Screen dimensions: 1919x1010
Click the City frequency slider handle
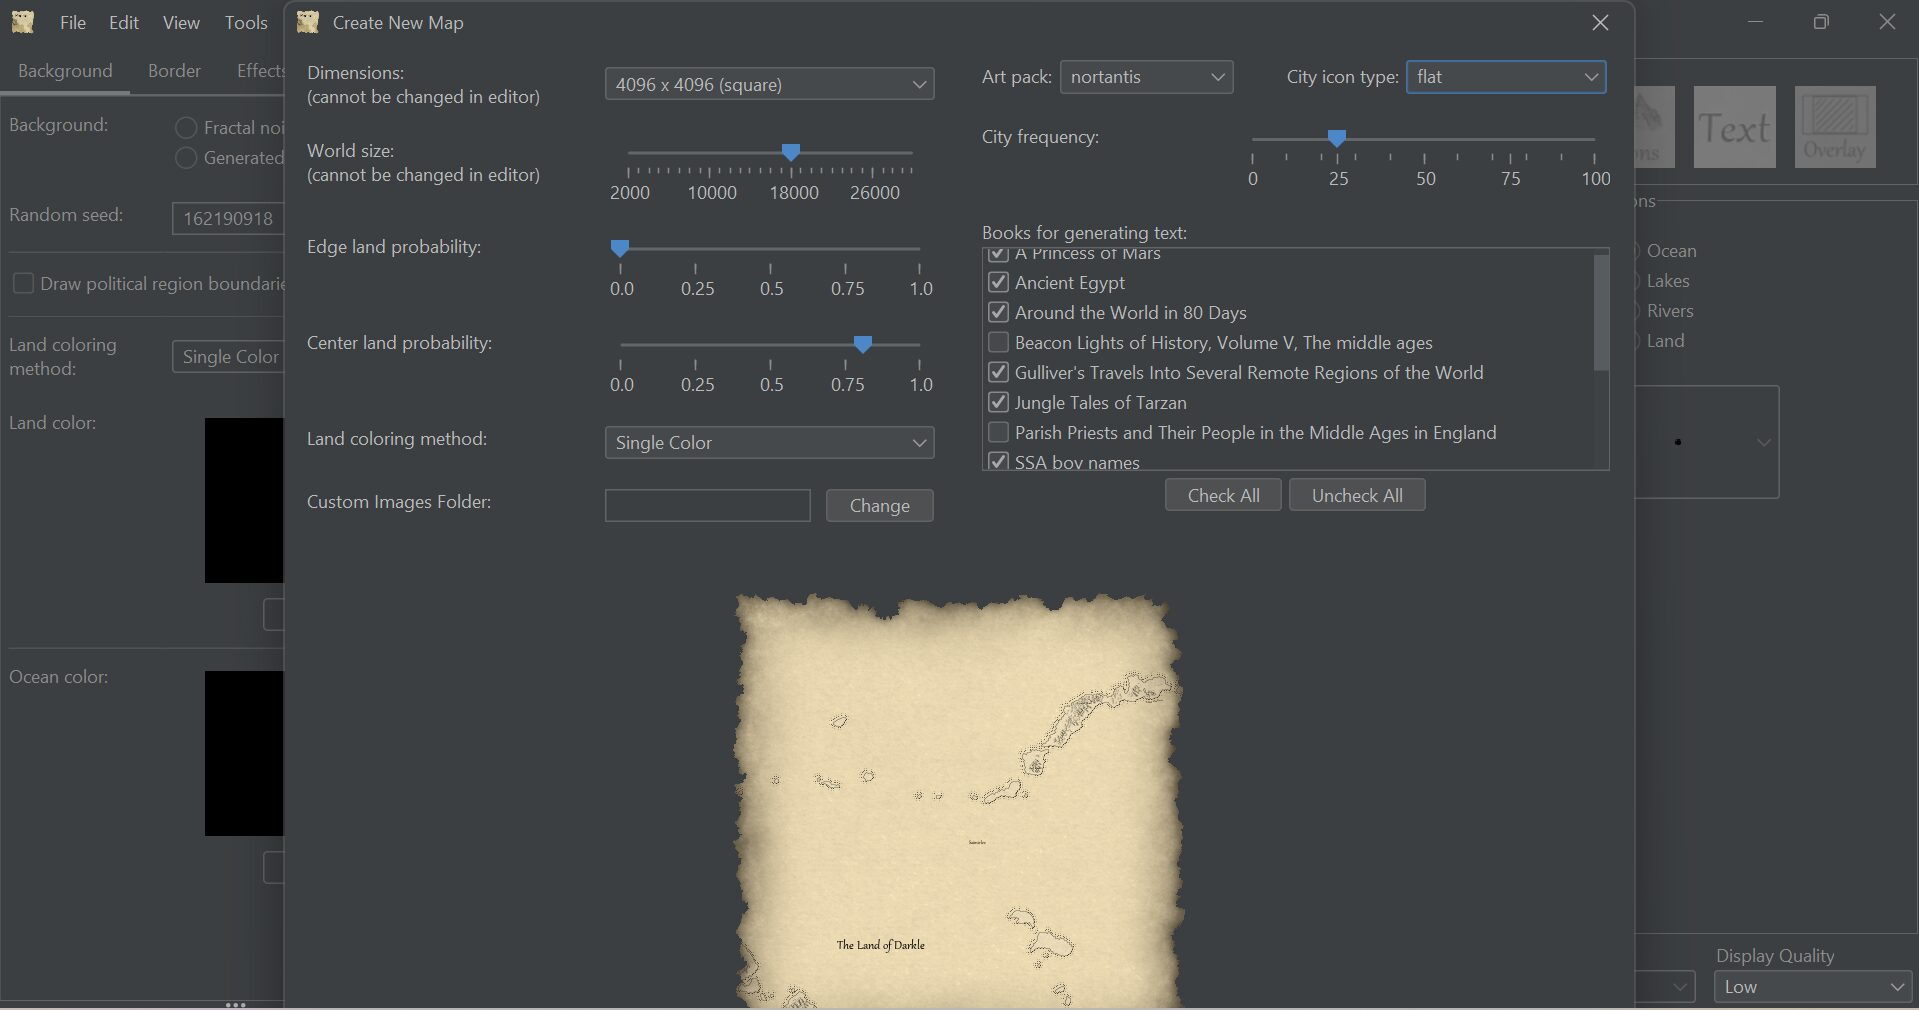coord(1337,140)
